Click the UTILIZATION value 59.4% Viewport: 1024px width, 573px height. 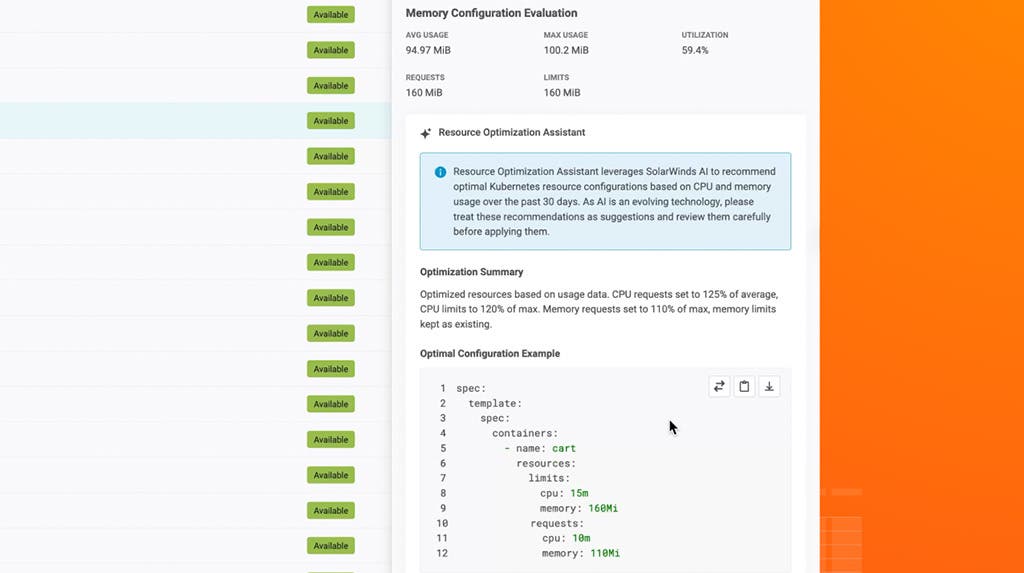[x=695, y=50]
